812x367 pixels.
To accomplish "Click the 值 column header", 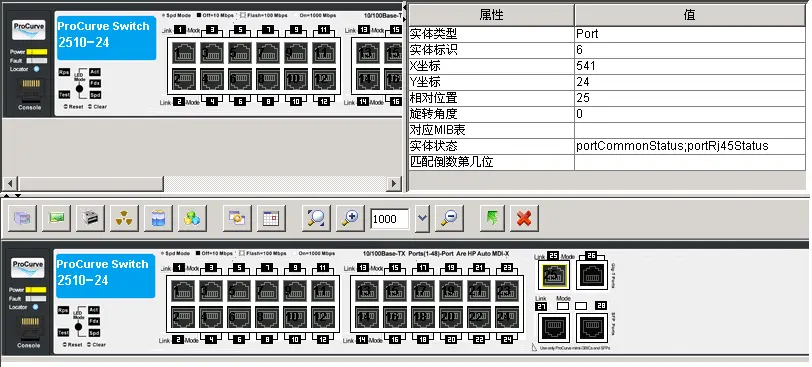I will pos(690,15).
